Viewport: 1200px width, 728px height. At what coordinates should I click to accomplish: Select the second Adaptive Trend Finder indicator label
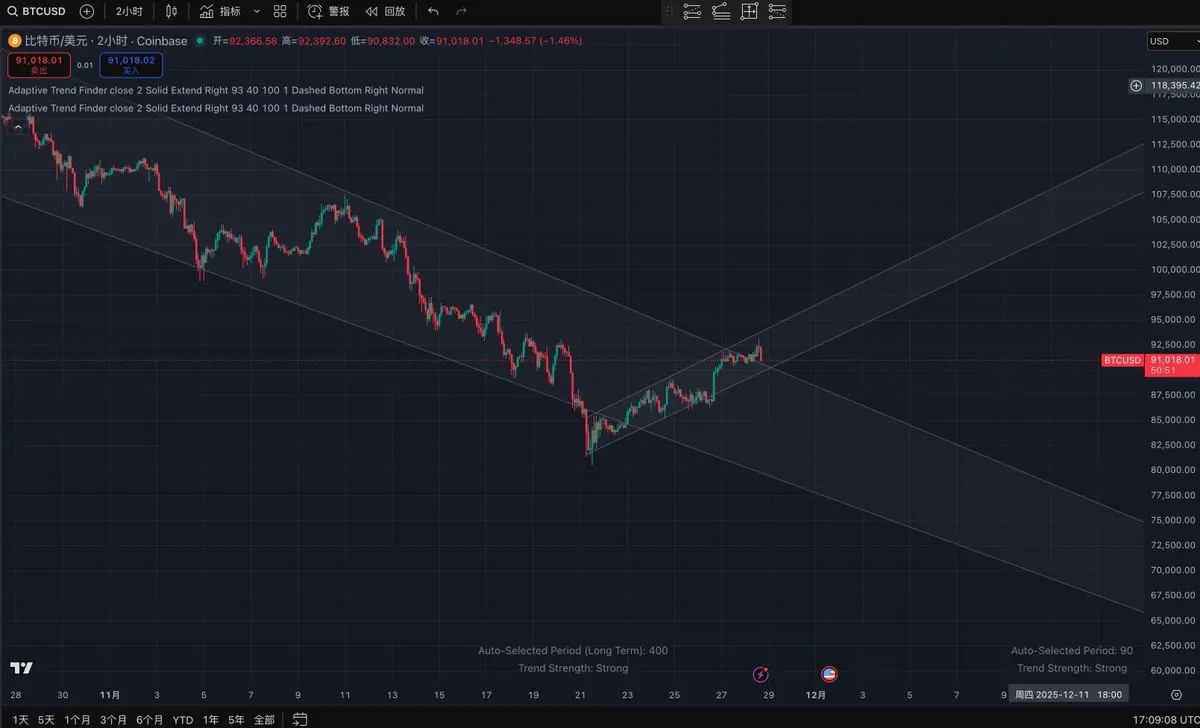[x=215, y=108]
